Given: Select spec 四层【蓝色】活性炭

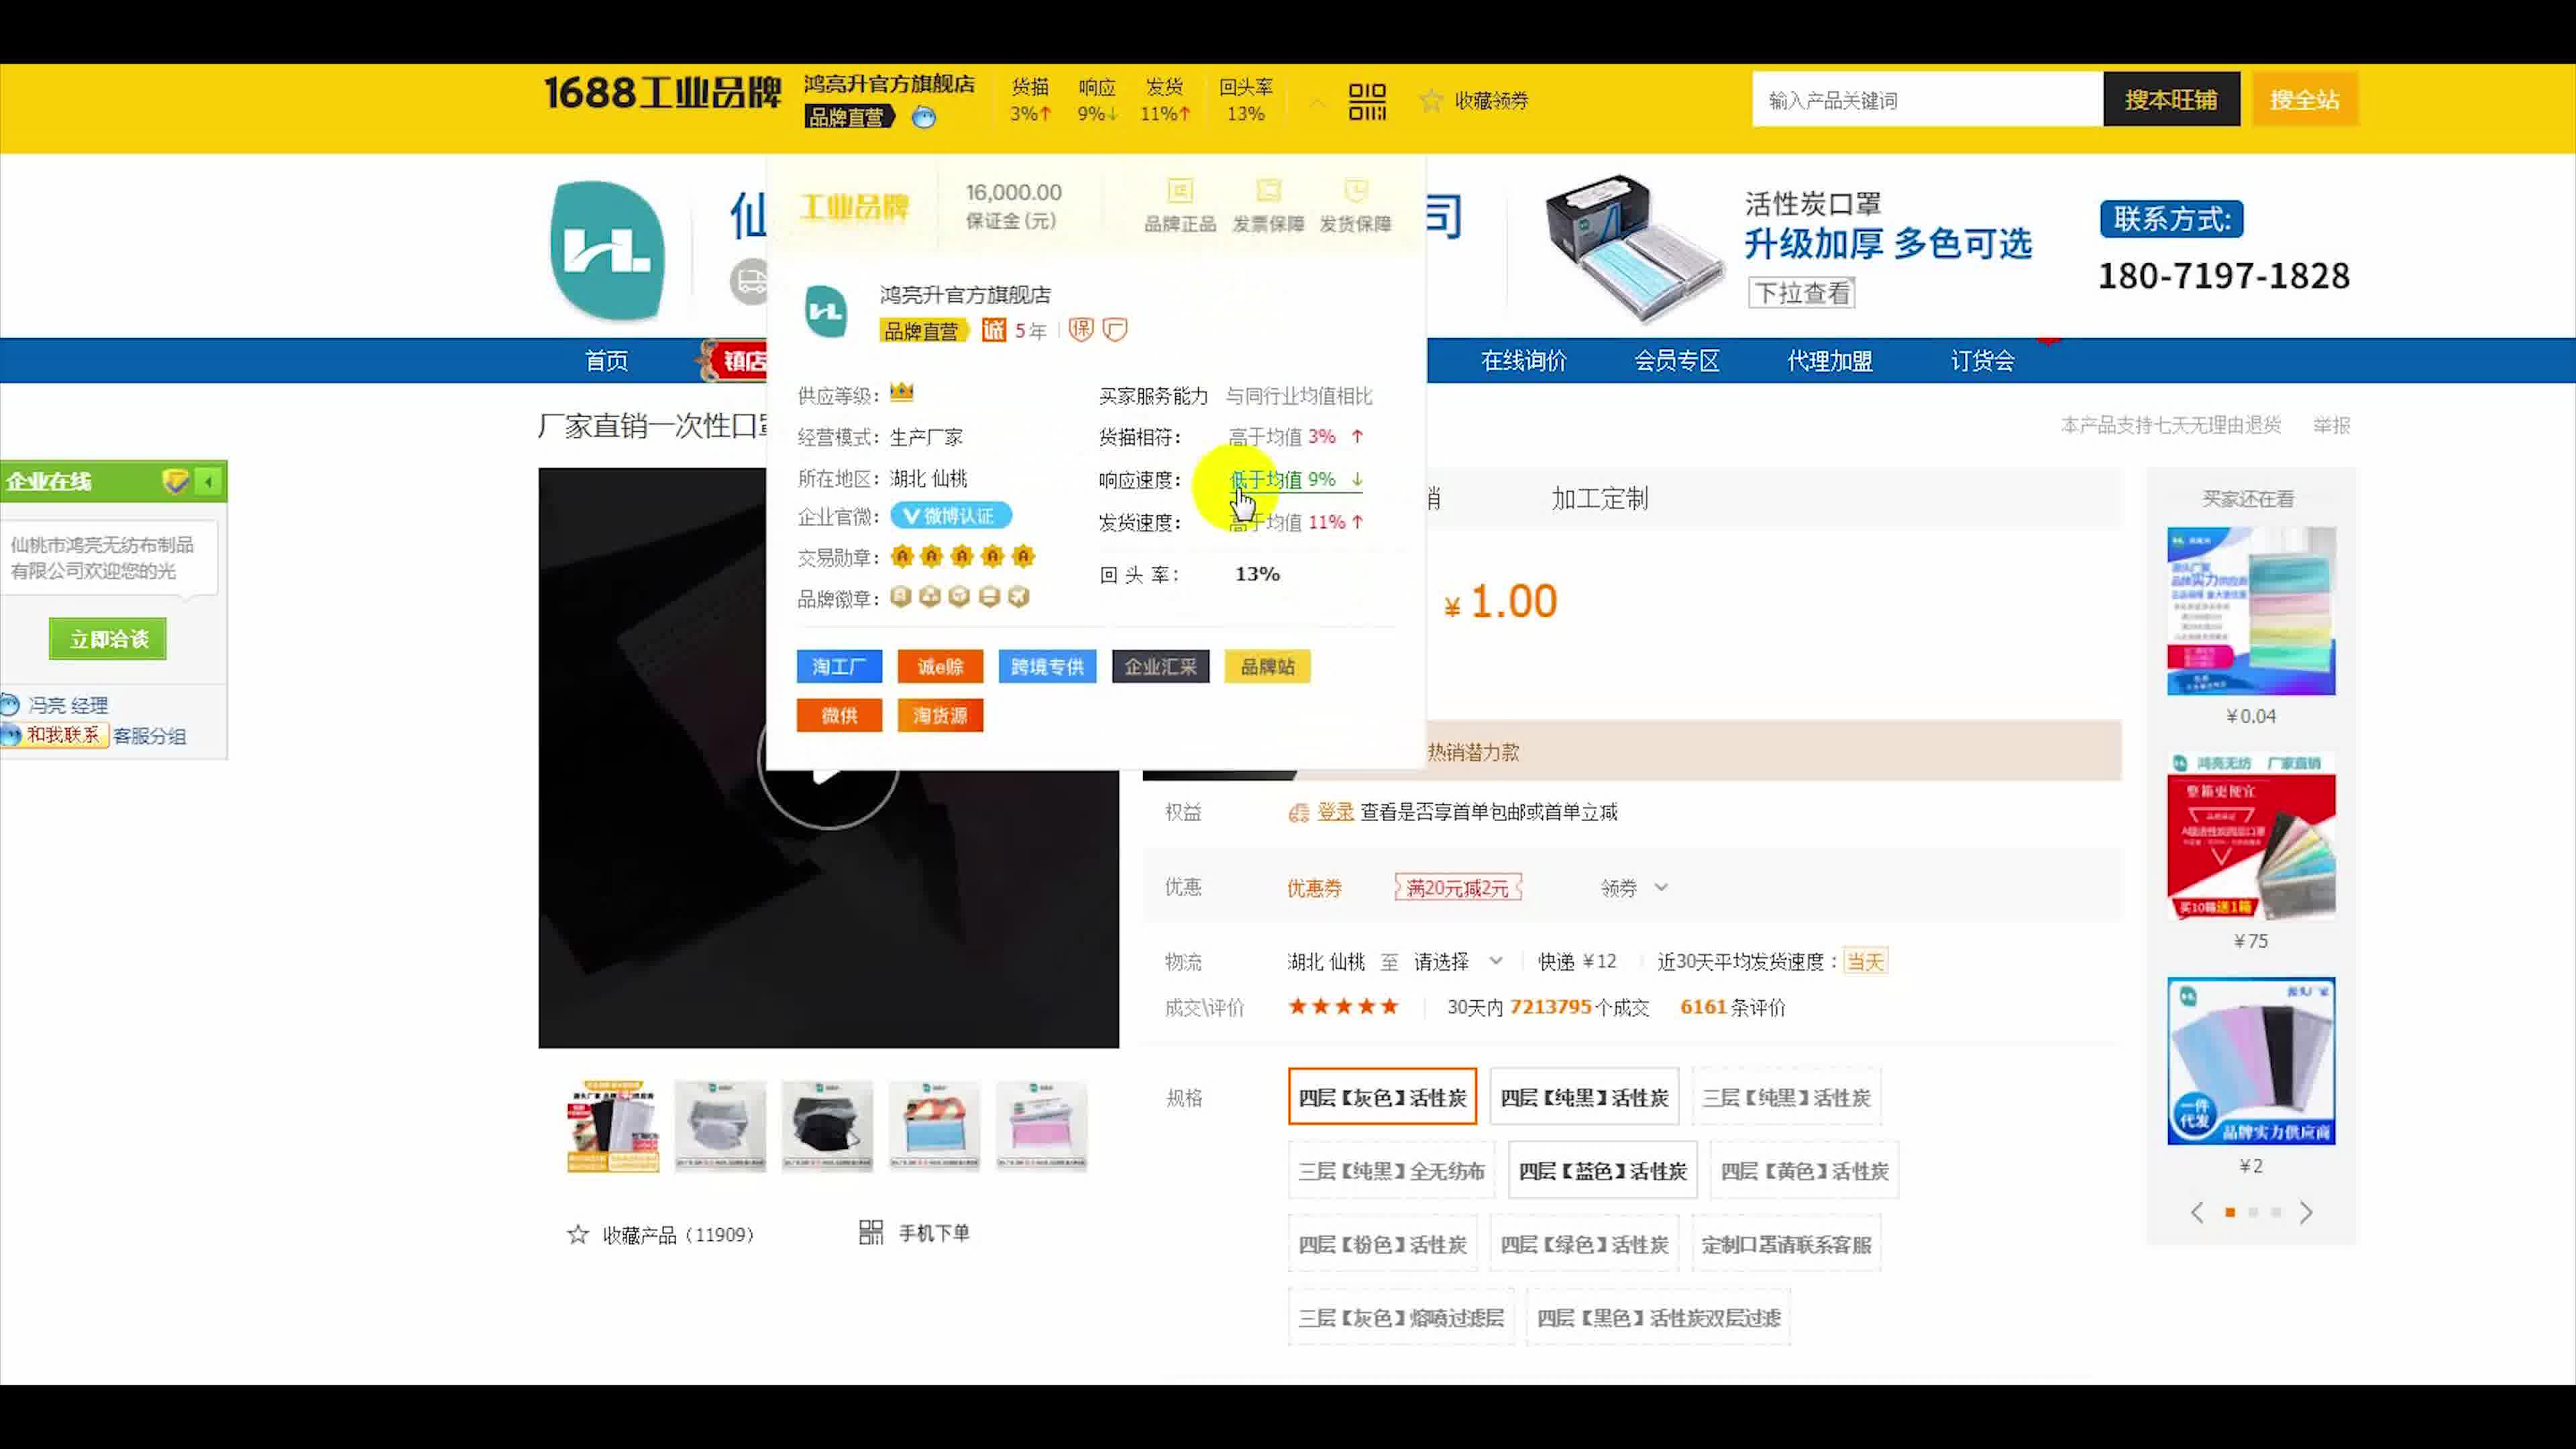Looking at the screenshot, I should (1602, 1170).
